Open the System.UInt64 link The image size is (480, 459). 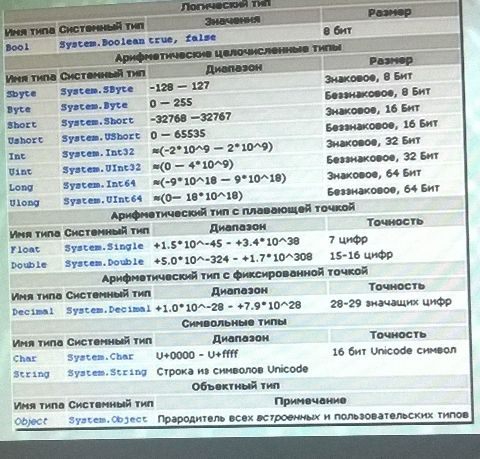[103, 200]
